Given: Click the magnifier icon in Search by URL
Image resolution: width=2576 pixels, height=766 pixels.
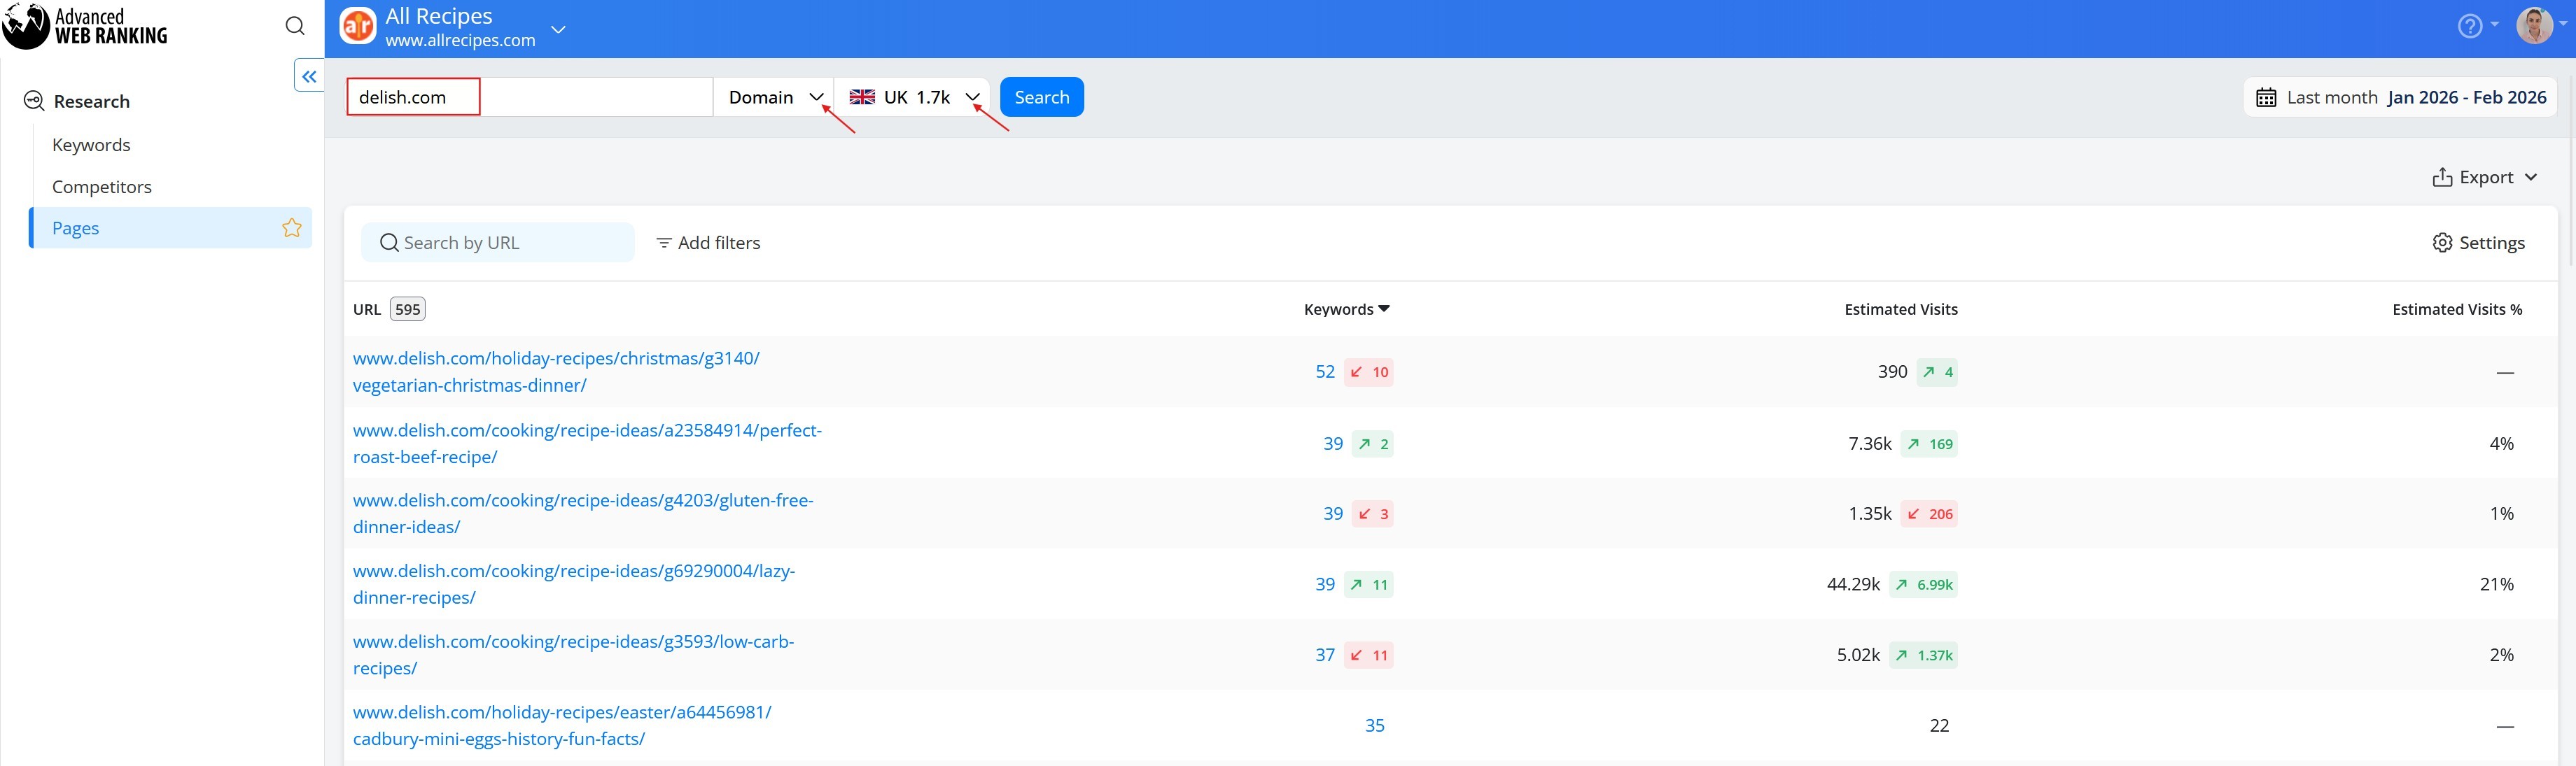Looking at the screenshot, I should coord(389,243).
